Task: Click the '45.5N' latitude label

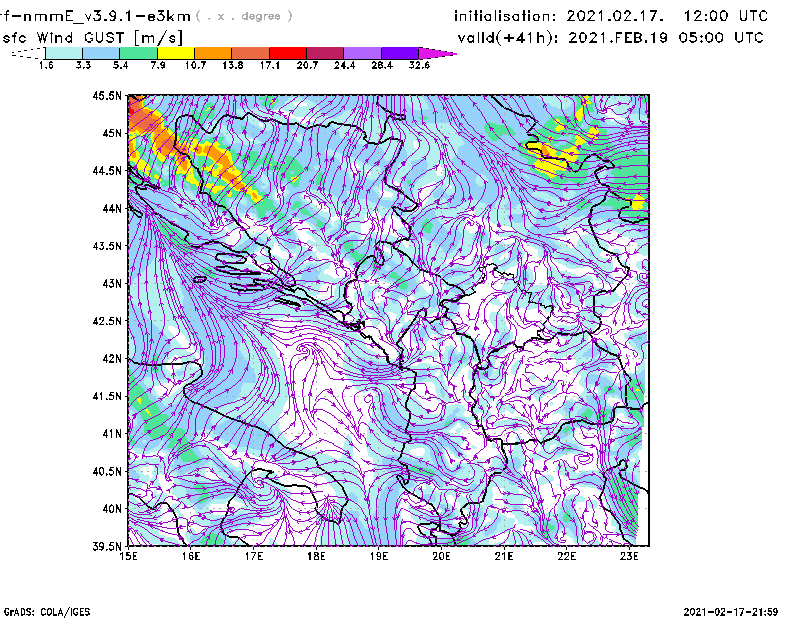Action: (x=107, y=95)
